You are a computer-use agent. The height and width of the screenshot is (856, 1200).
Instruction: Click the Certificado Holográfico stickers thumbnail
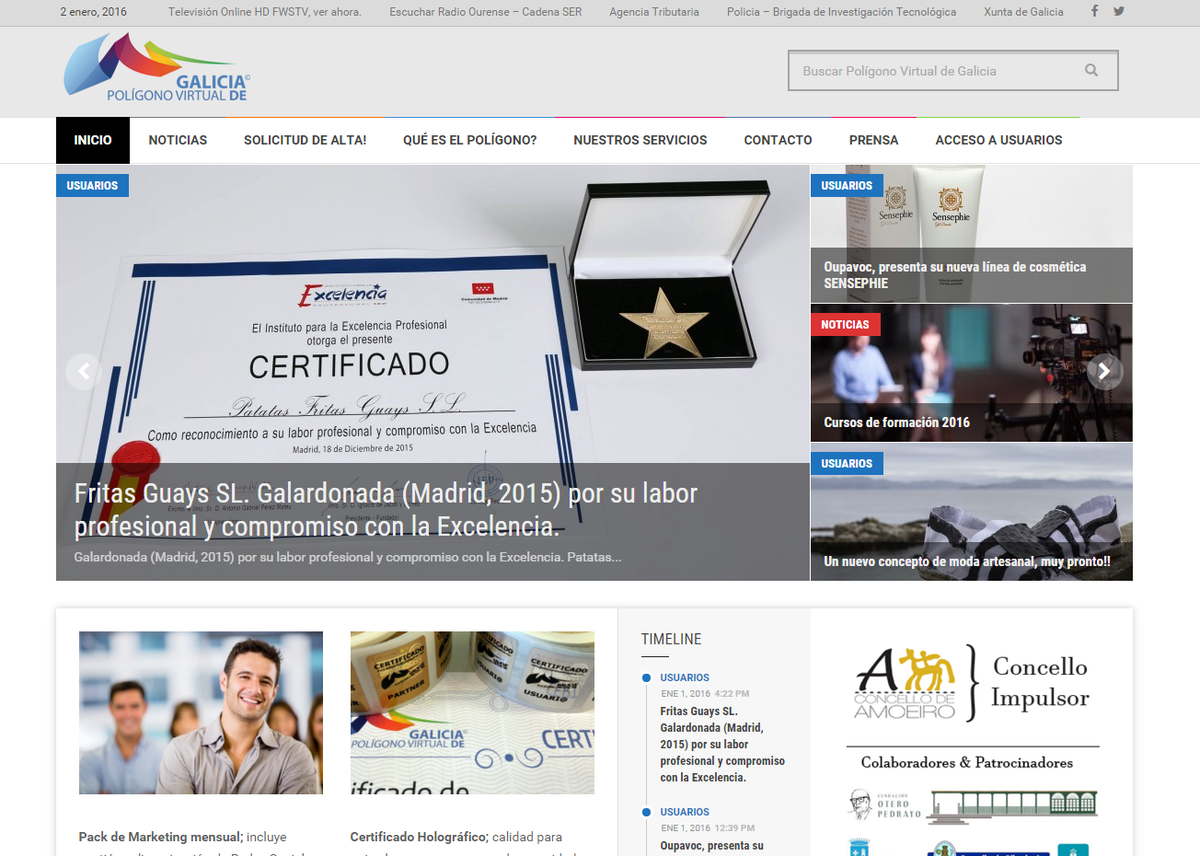(472, 713)
